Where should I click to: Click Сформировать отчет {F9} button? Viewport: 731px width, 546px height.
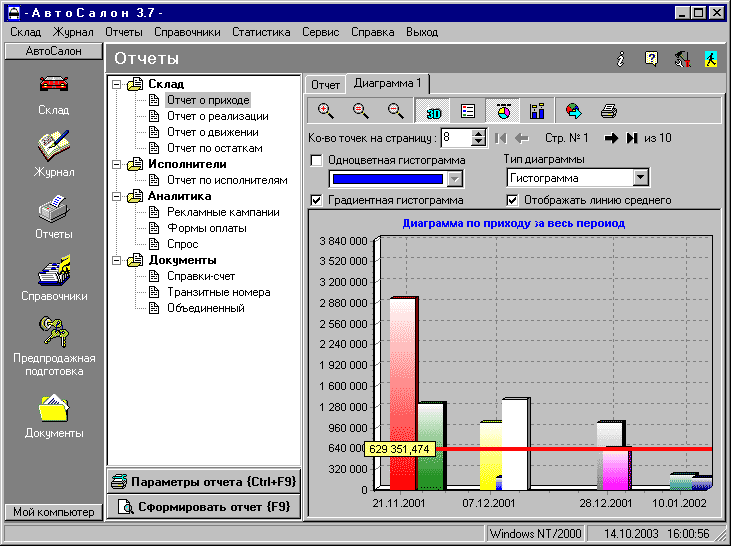point(203,507)
